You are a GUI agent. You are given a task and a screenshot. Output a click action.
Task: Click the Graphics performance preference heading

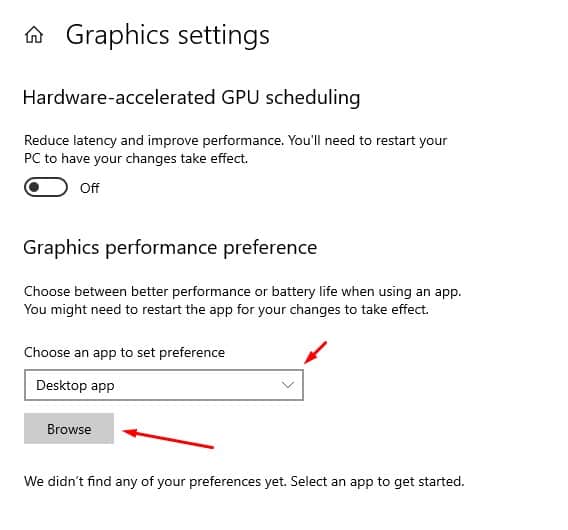170,249
